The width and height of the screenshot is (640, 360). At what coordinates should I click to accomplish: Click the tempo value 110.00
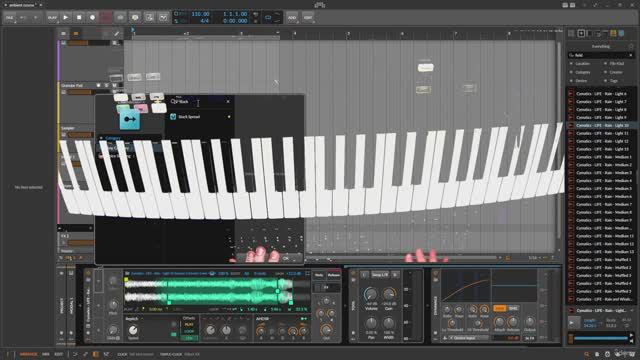[x=200, y=14]
